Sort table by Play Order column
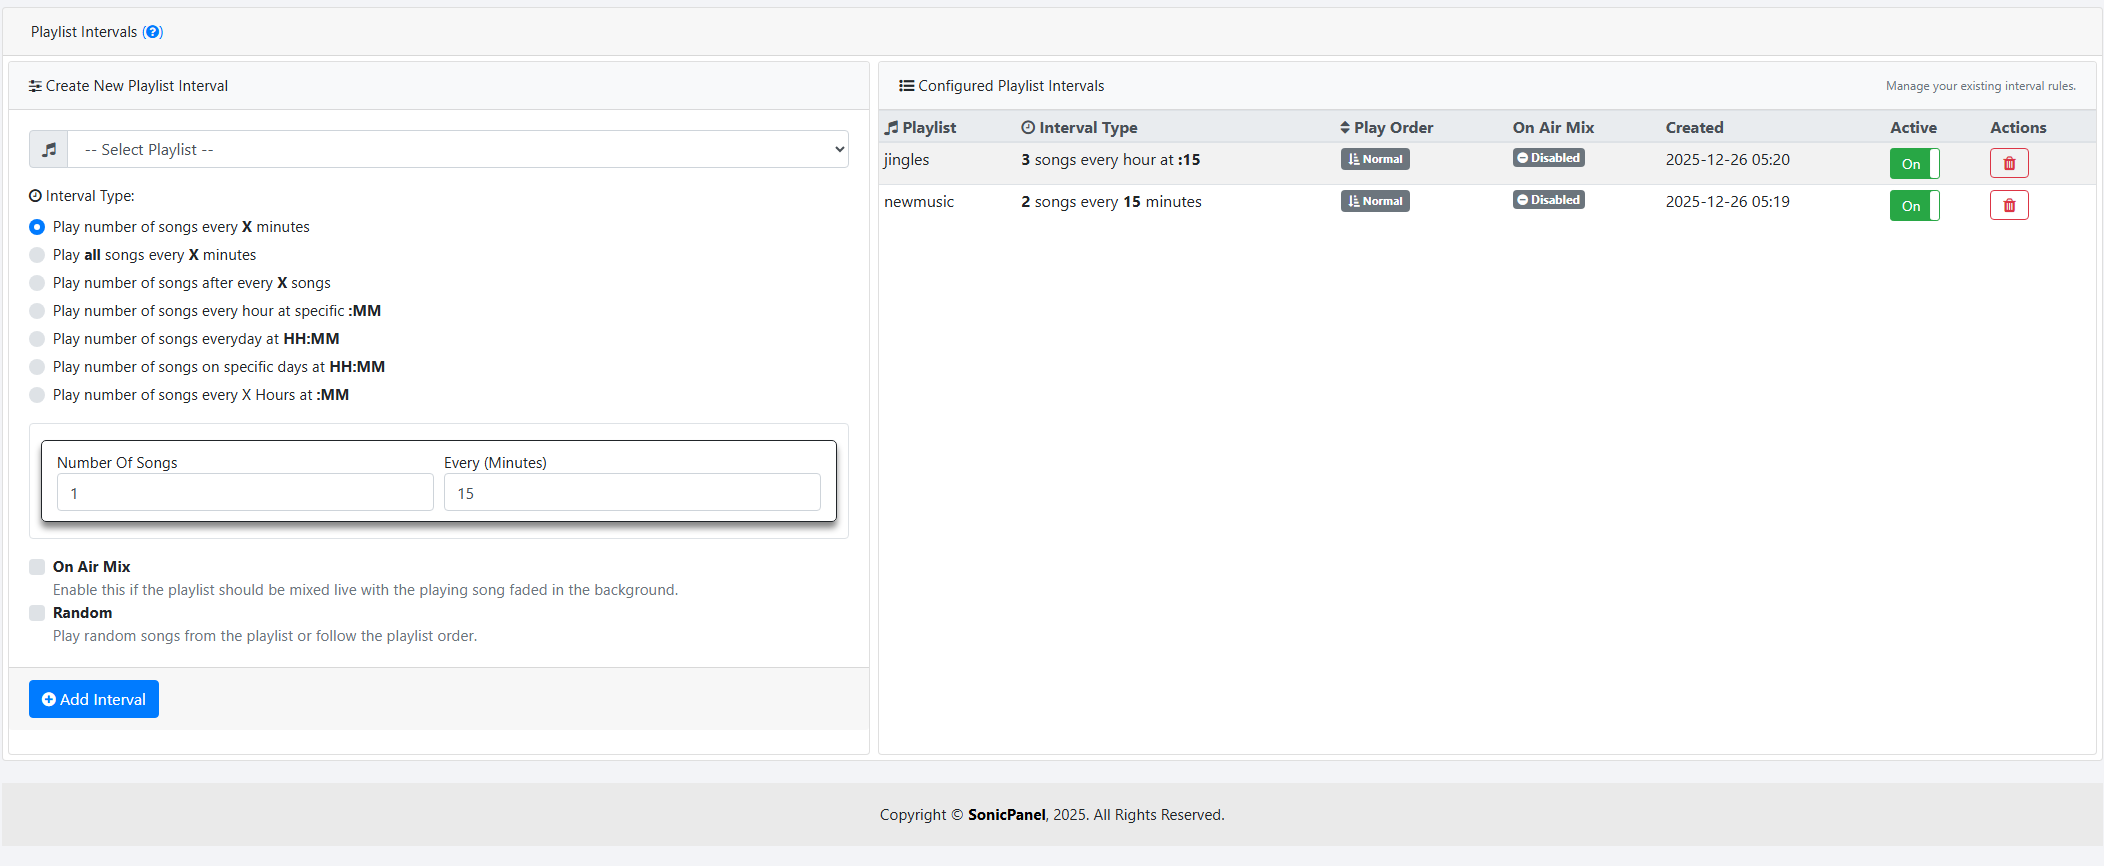The image size is (2104, 866). point(1386,128)
